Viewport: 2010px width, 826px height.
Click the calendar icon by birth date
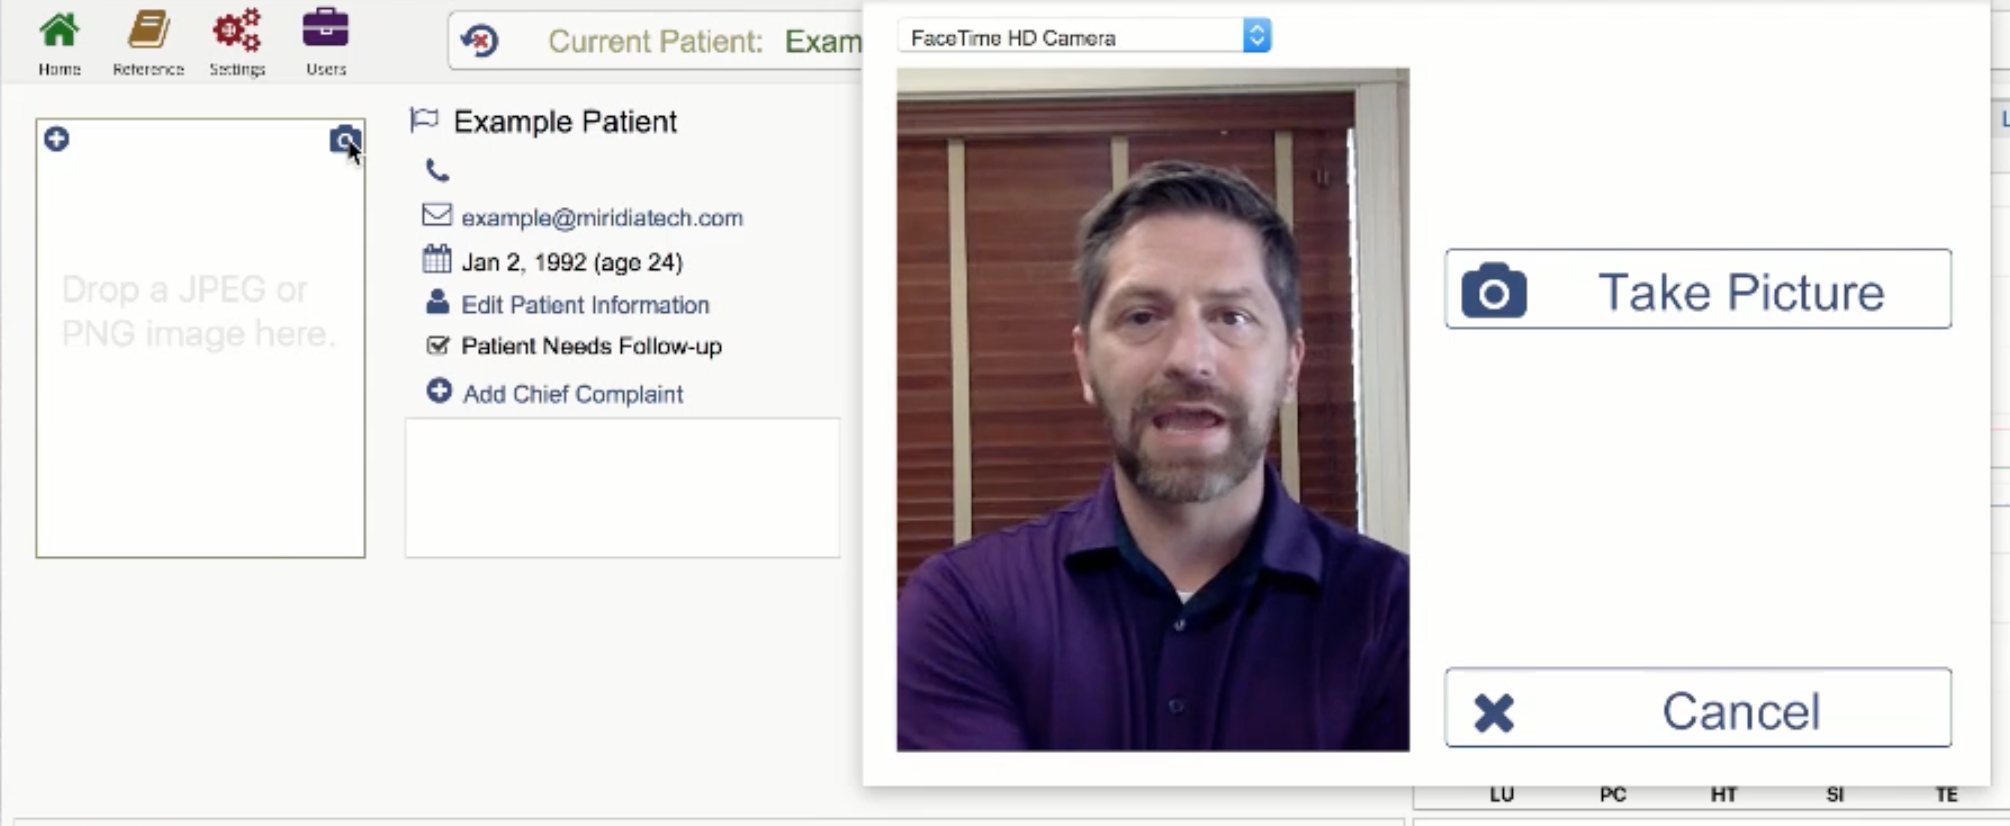[x=437, y=260]
